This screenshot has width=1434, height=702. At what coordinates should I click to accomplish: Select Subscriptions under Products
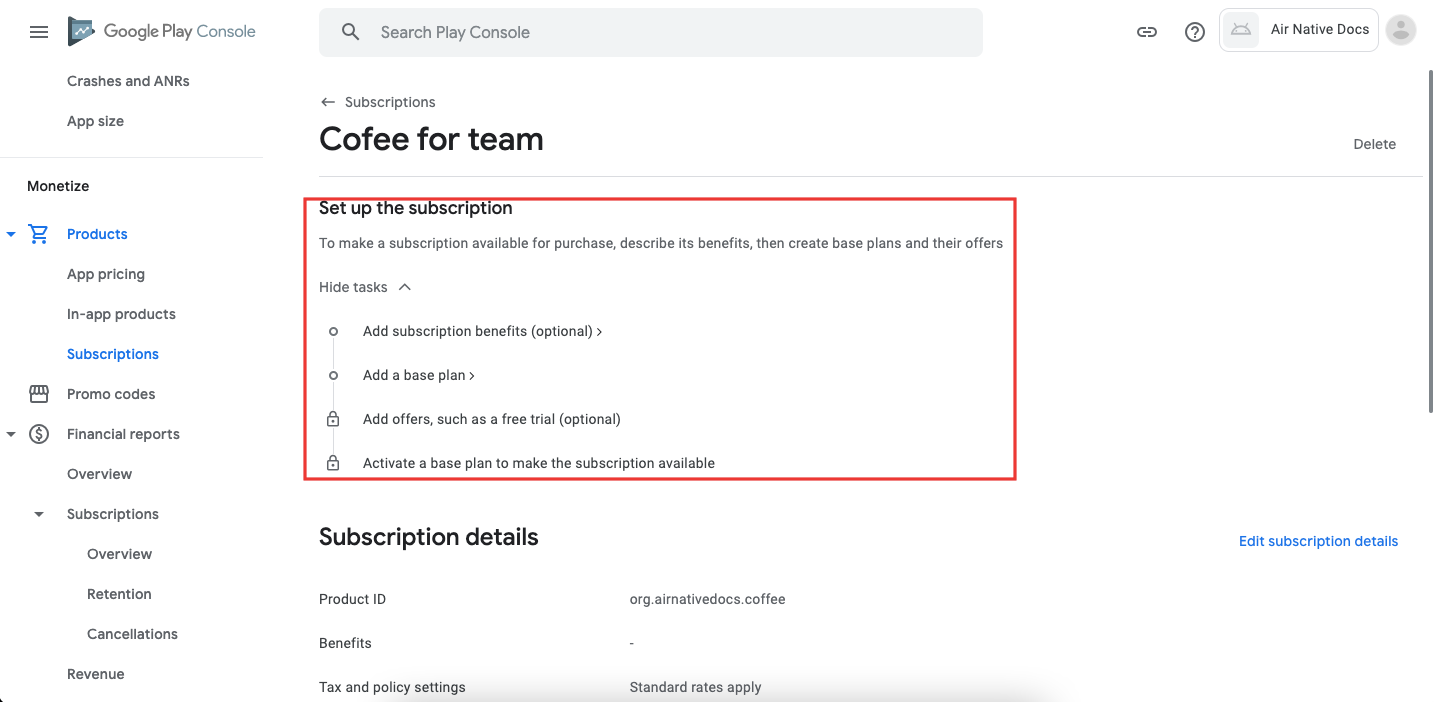coord(113,354)
